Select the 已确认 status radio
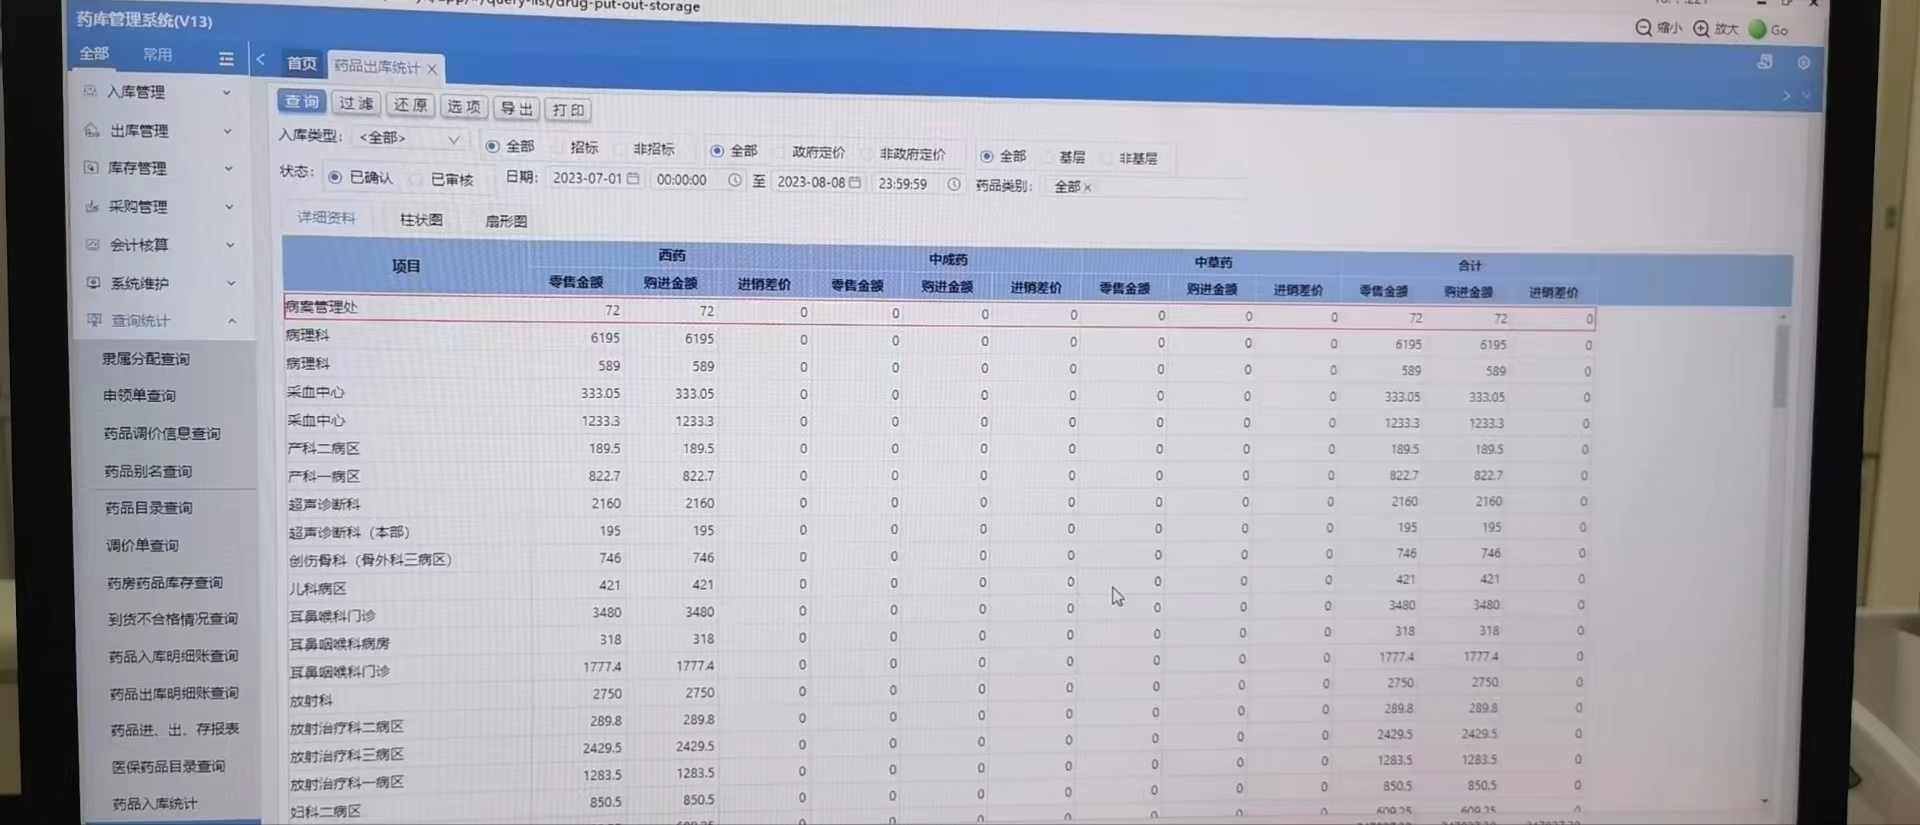The width and height of the screenshot is (1920, 825). (x=335, y=177)
